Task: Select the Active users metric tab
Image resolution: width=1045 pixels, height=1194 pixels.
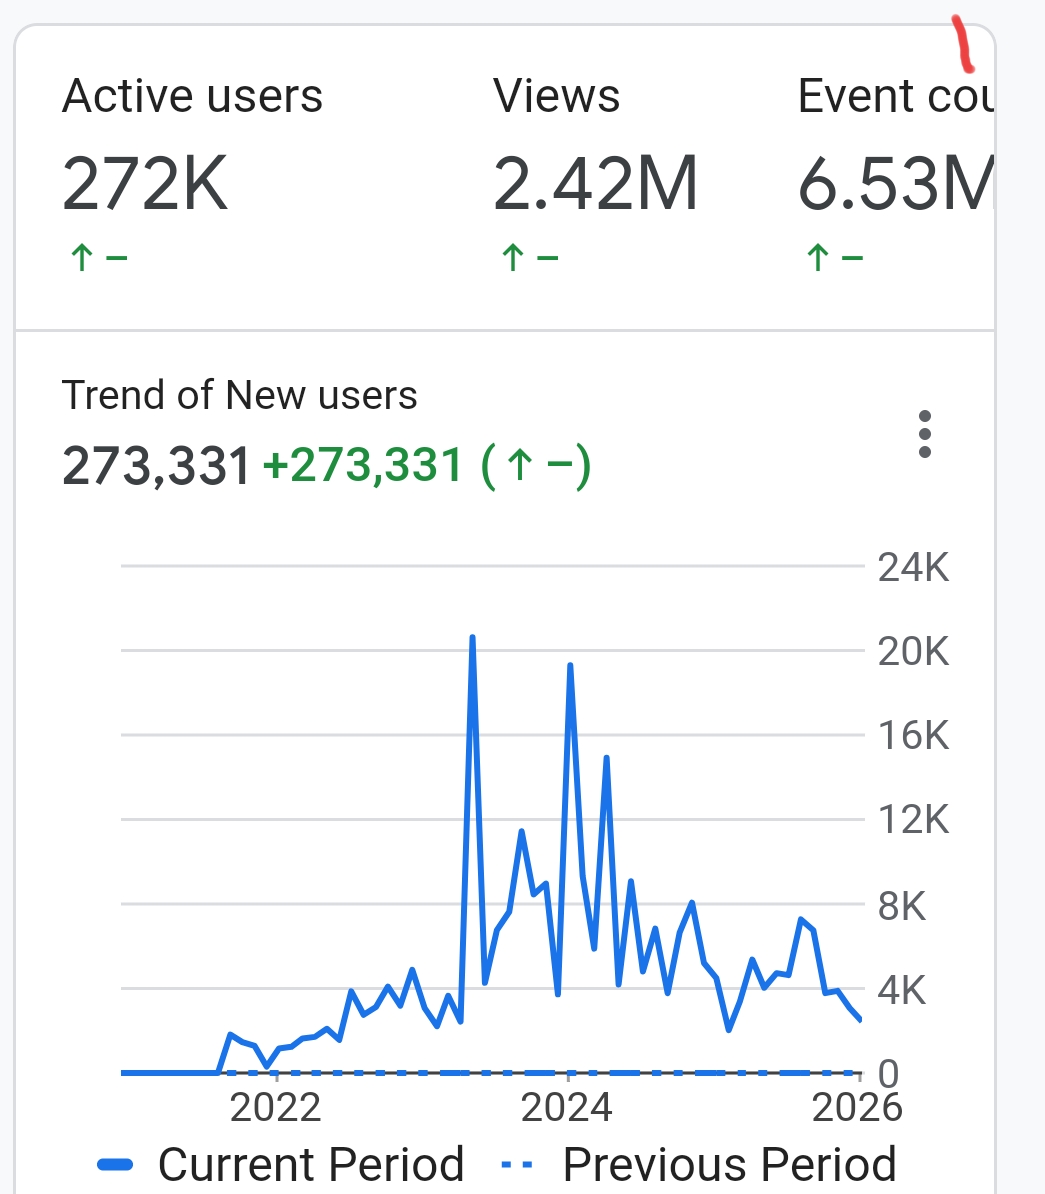Action: tap(192, 97)
